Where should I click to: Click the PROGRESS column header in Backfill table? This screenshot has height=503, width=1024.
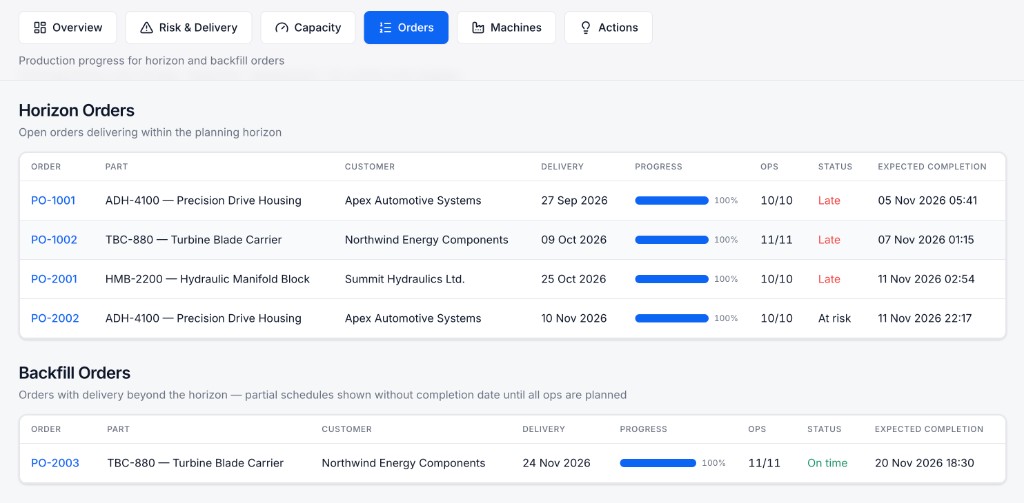pyautogui.click(x=643, y=429)
